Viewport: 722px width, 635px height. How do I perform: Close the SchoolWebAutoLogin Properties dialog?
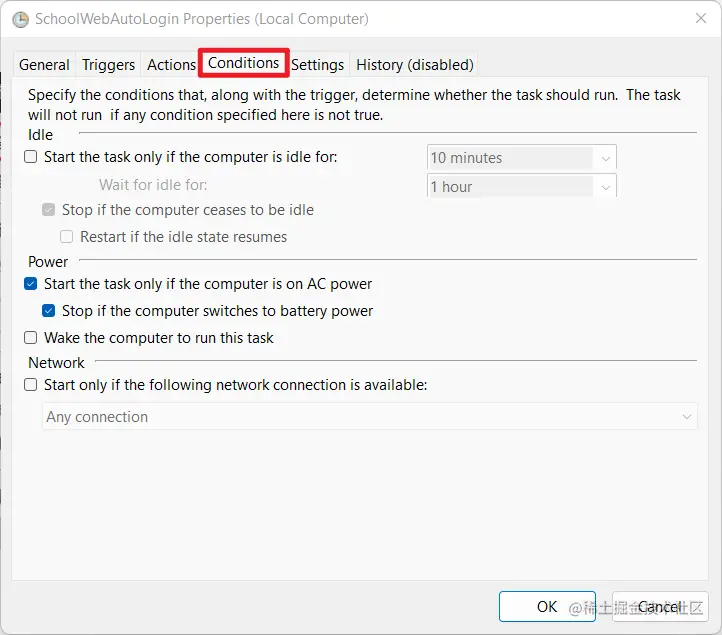(701, 18)
